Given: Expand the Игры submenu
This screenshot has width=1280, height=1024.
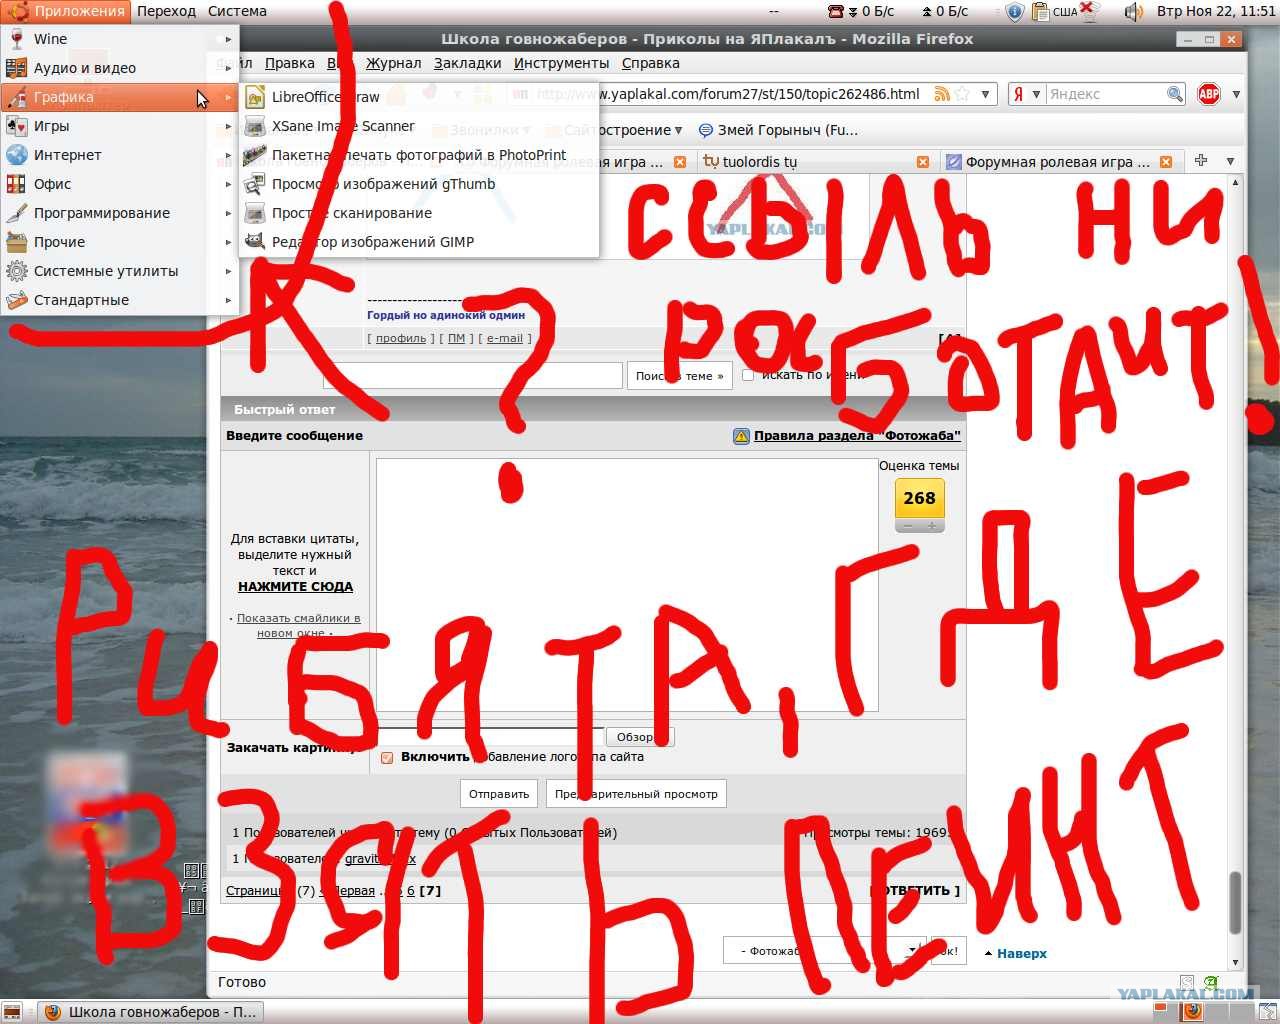Looking at the screenshot, I should pyautogui.click(x=120, y=126).
